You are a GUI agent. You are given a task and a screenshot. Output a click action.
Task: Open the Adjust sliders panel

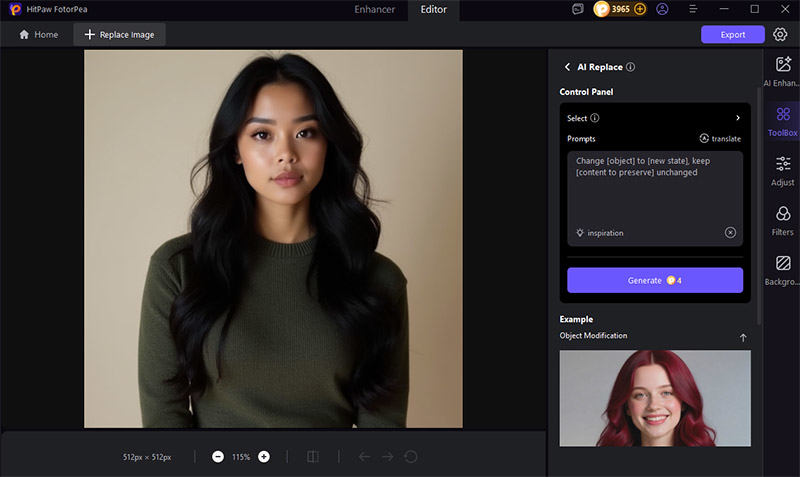click(x=782, y=171)
